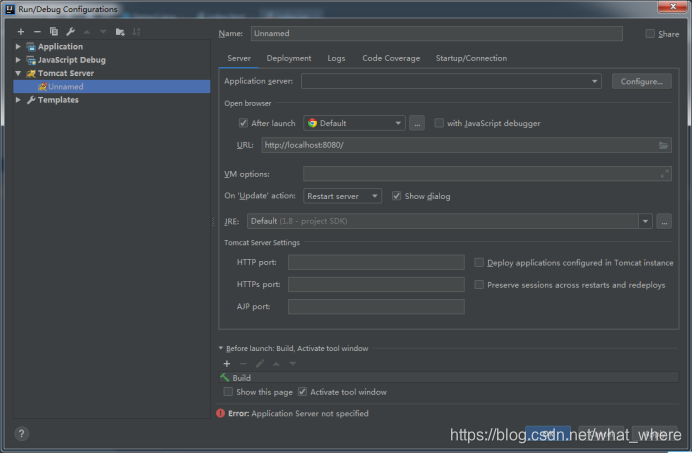Collapse the Tomcat Server tree node
The width and height of the screenshot is (692, 454).
click(x=18, y=73)
